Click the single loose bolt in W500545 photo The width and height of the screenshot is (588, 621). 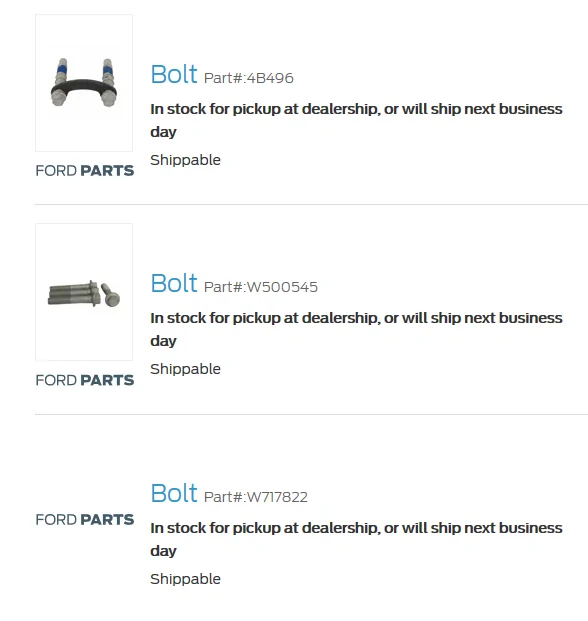point(111,295)
